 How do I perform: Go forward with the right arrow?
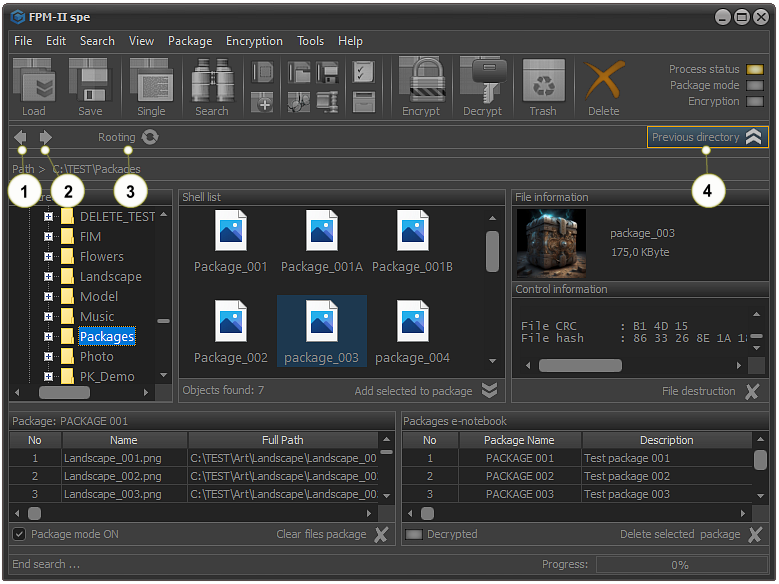[x=45, y=137]
